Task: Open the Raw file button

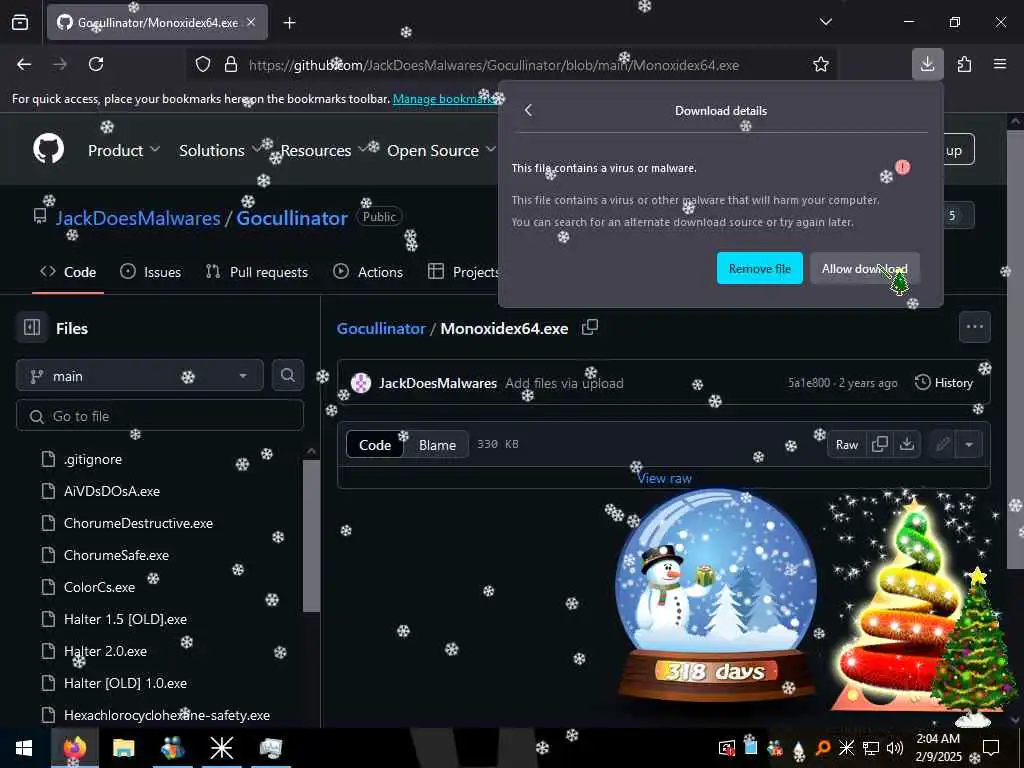Action: pos(847,445)
